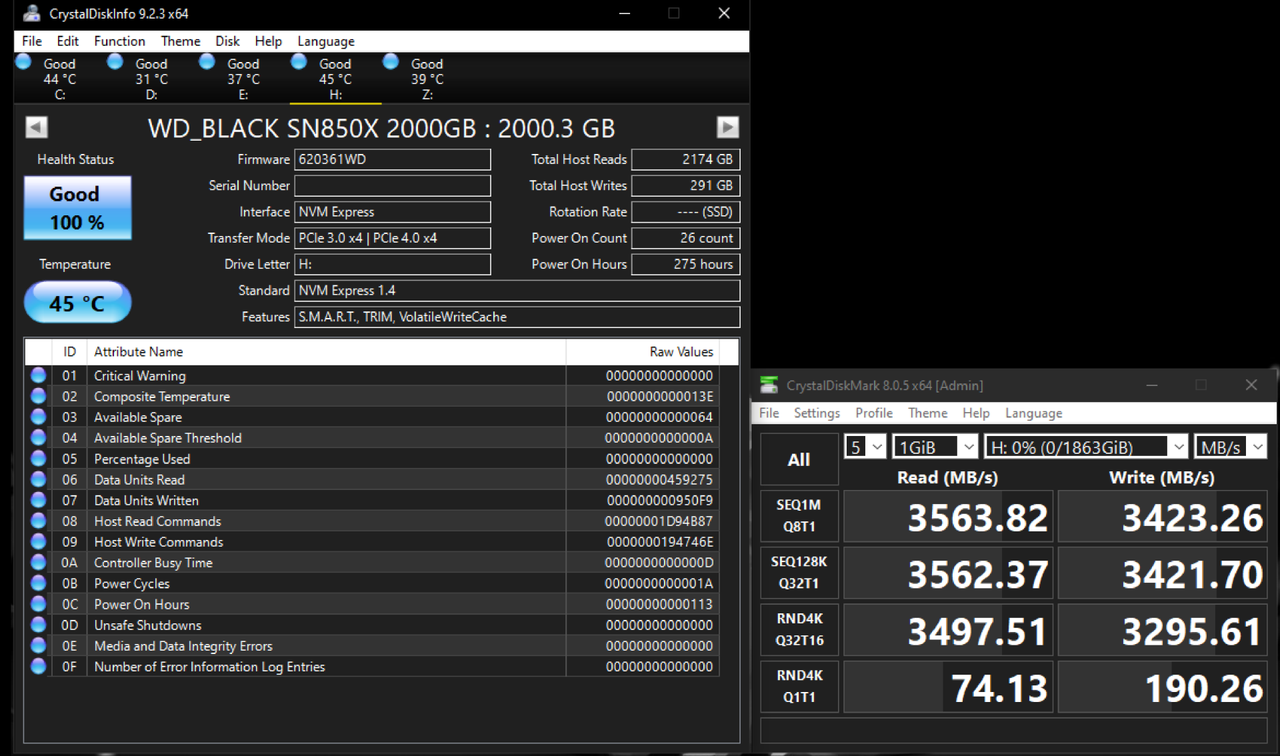Open Theme menu in CrystalDiskMark
Viewport: 1280px width, 756px height.
coord(928,413)
